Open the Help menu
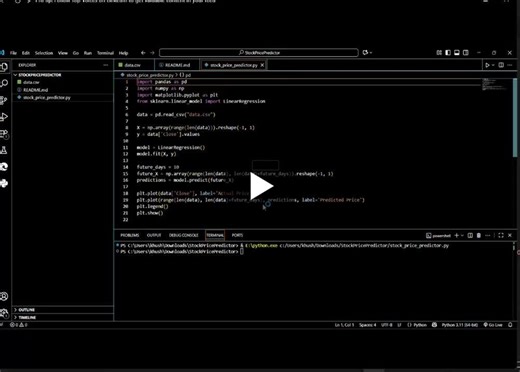Image resolution: width=520 pixels, height=372 pixels. pyautogui.click(x=123, y=53)
